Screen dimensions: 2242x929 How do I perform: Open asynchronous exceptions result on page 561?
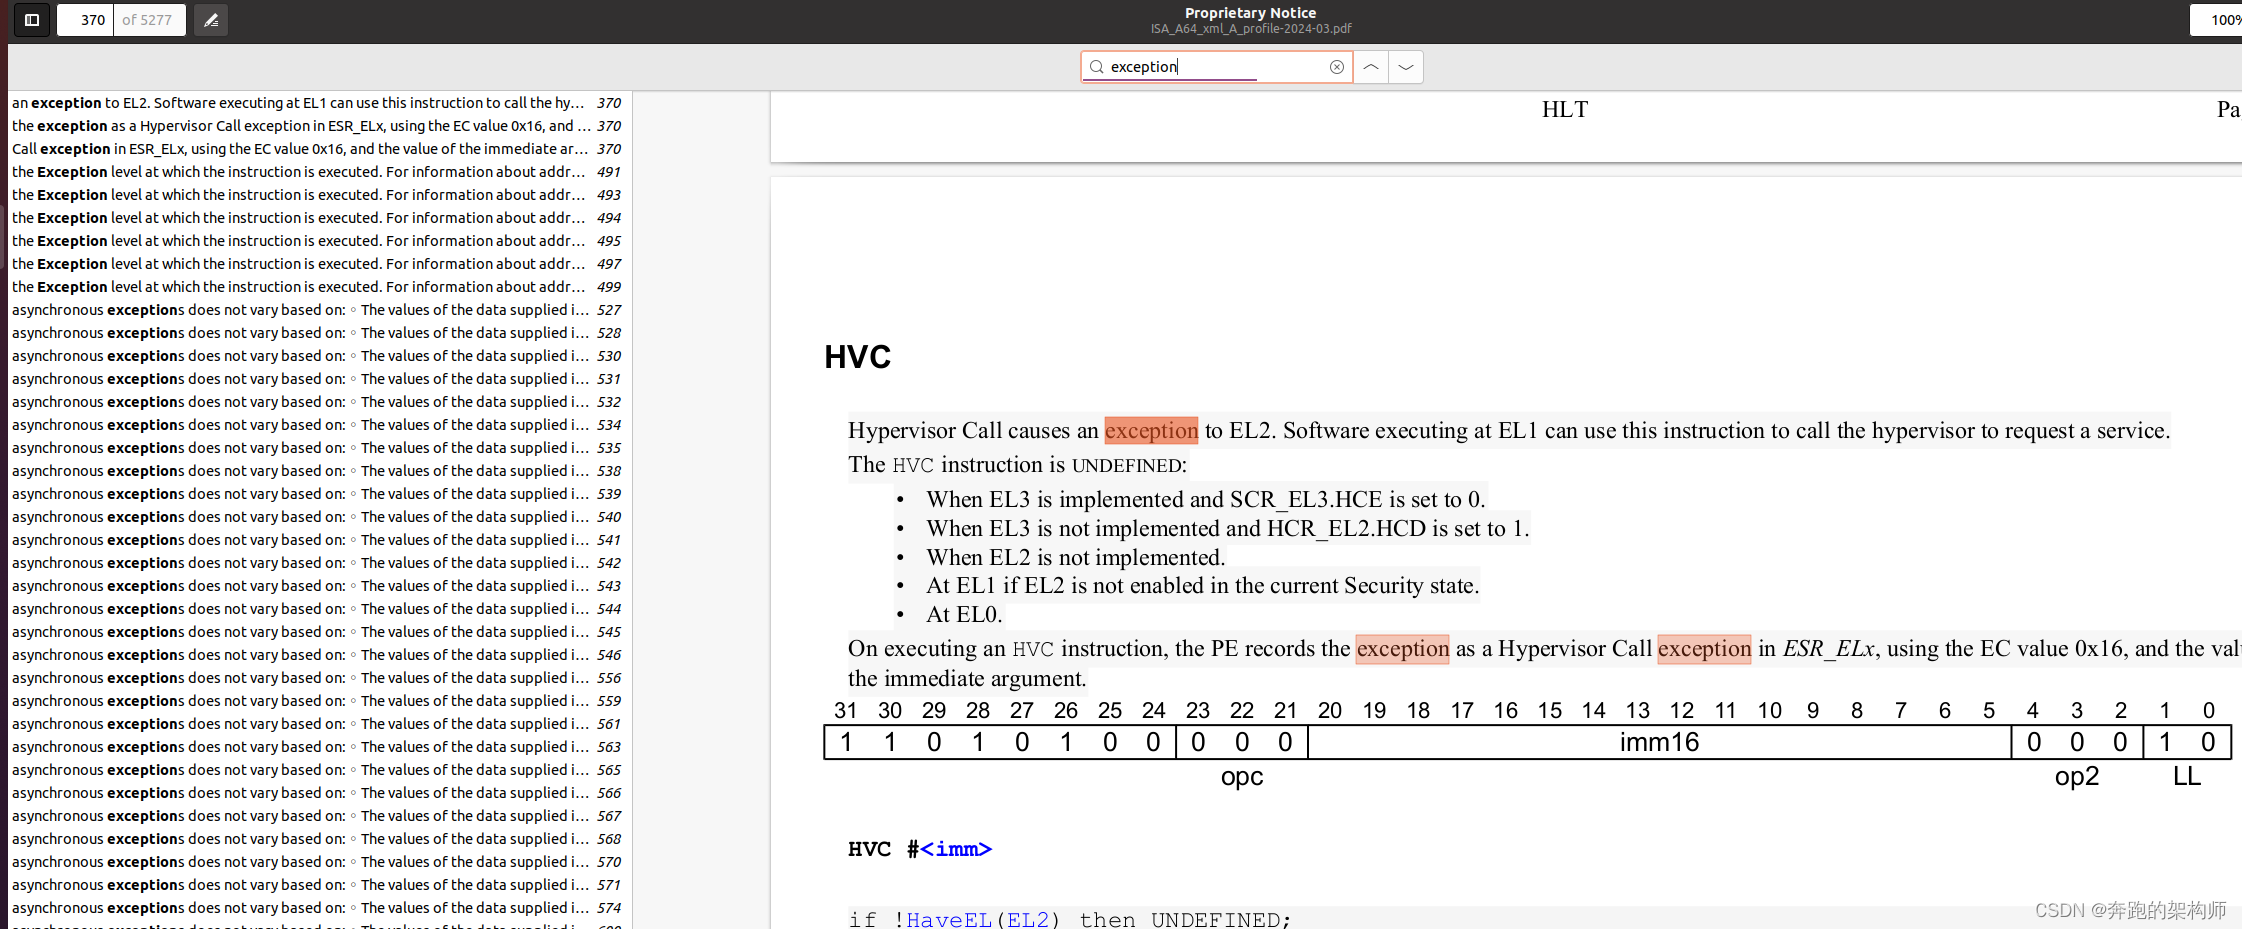(317, 724)
